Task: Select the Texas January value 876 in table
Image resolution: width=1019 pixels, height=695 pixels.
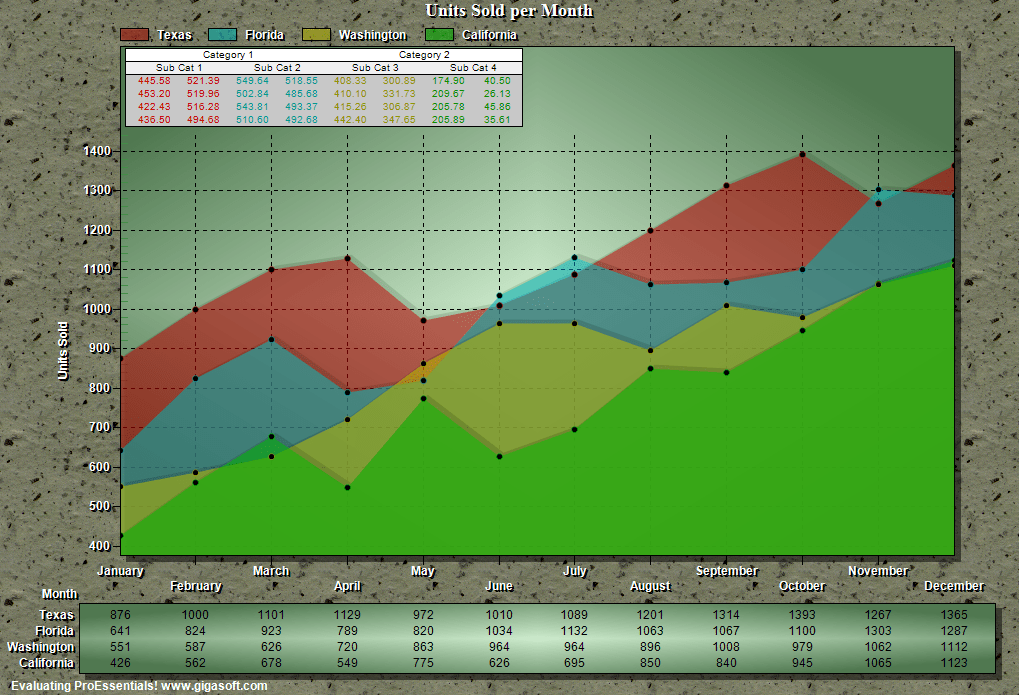Action: pos(120,615)
